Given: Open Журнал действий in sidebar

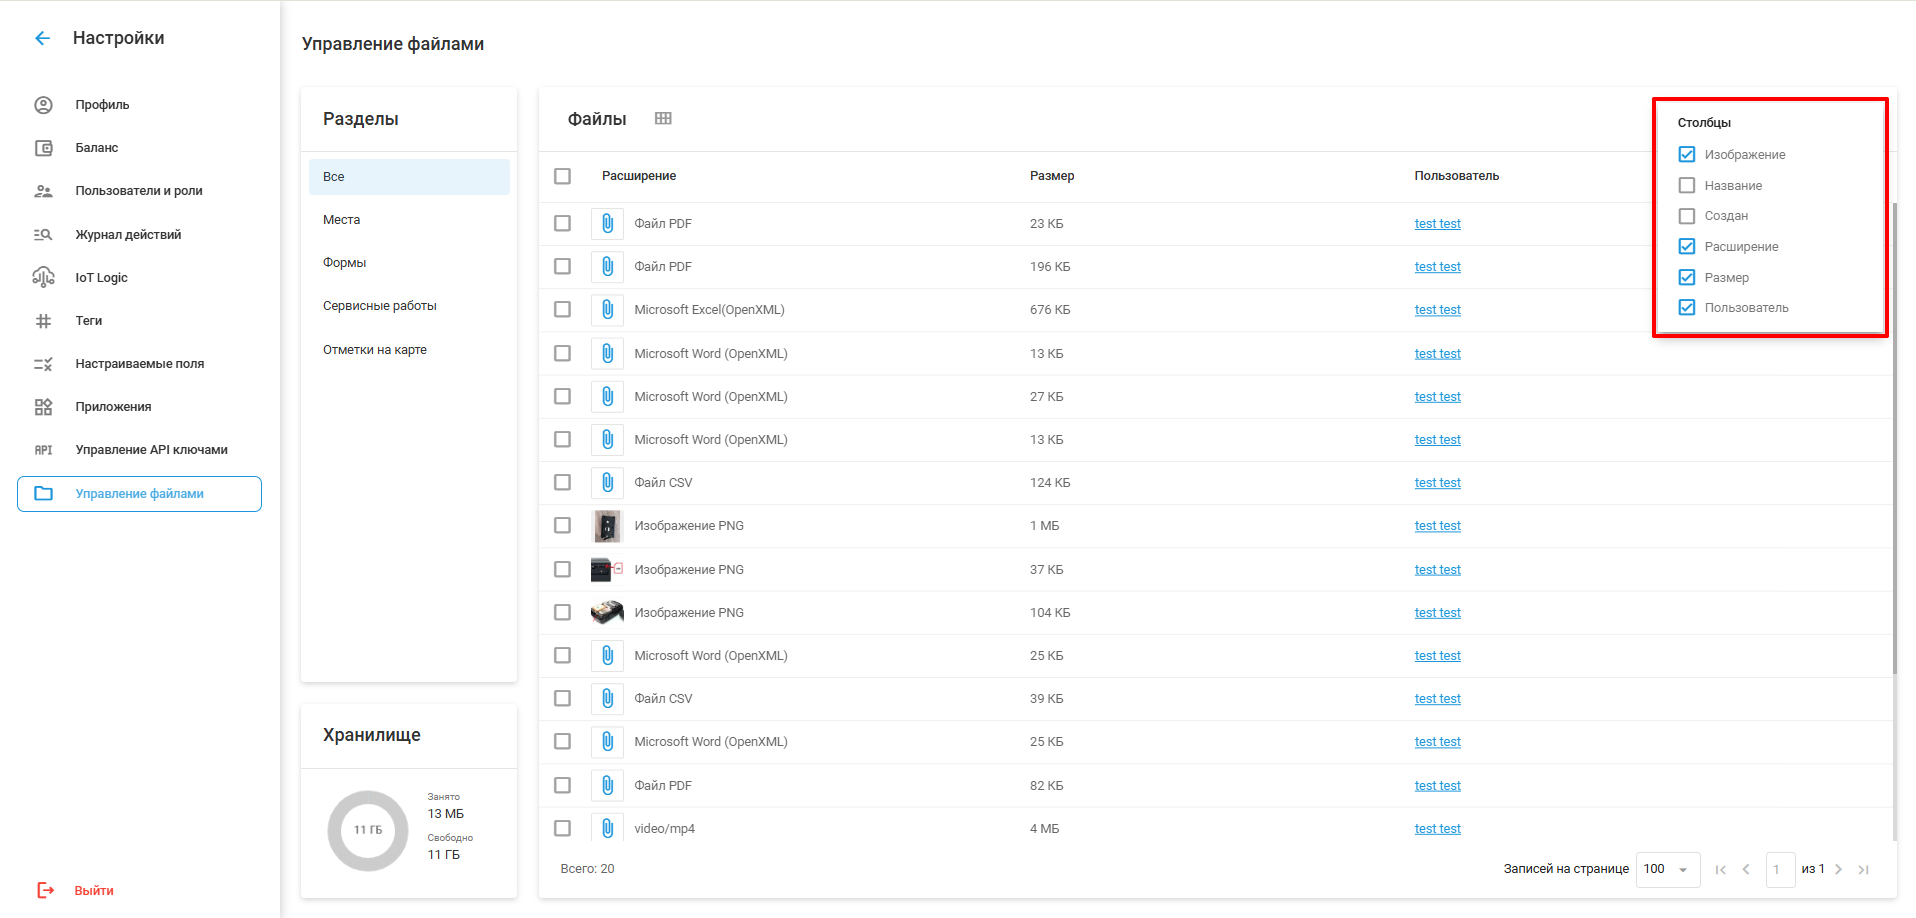Looking at the screenshot, I should (128, 235).
